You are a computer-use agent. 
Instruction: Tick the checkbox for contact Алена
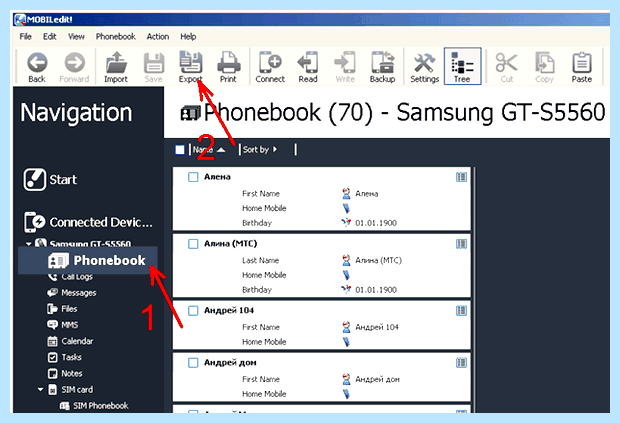pos(193,177)
